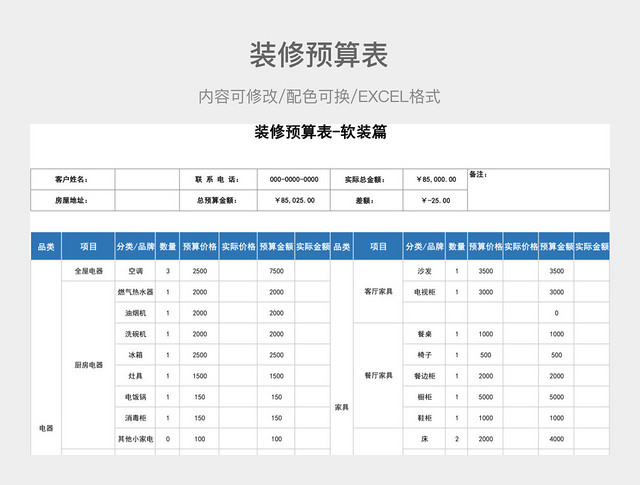Click the 预算价格 header in the 家具 table
Image resolution: width=640 pixels, height=485 pixels.
486,246
